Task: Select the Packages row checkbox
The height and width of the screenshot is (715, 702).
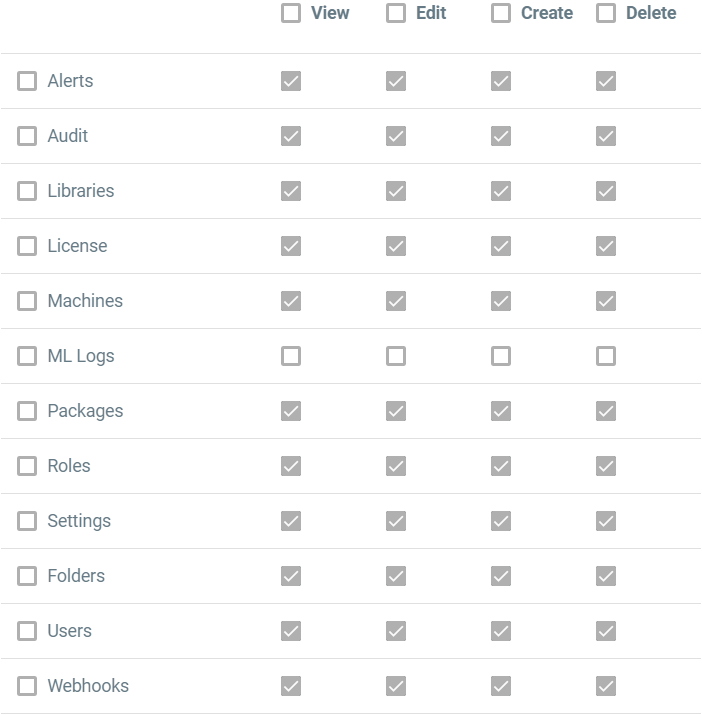Action: 27,411
